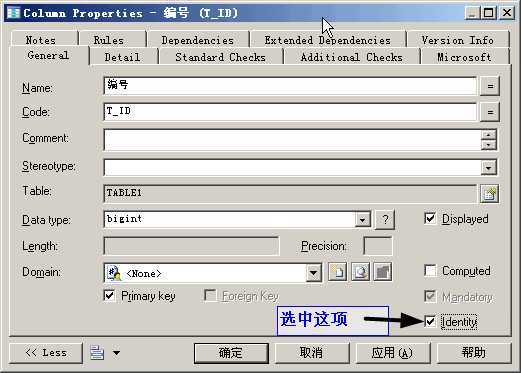Cancel with the 取消 button
Image resolution: width=521 pixels, height=373 pixels.
311,353
